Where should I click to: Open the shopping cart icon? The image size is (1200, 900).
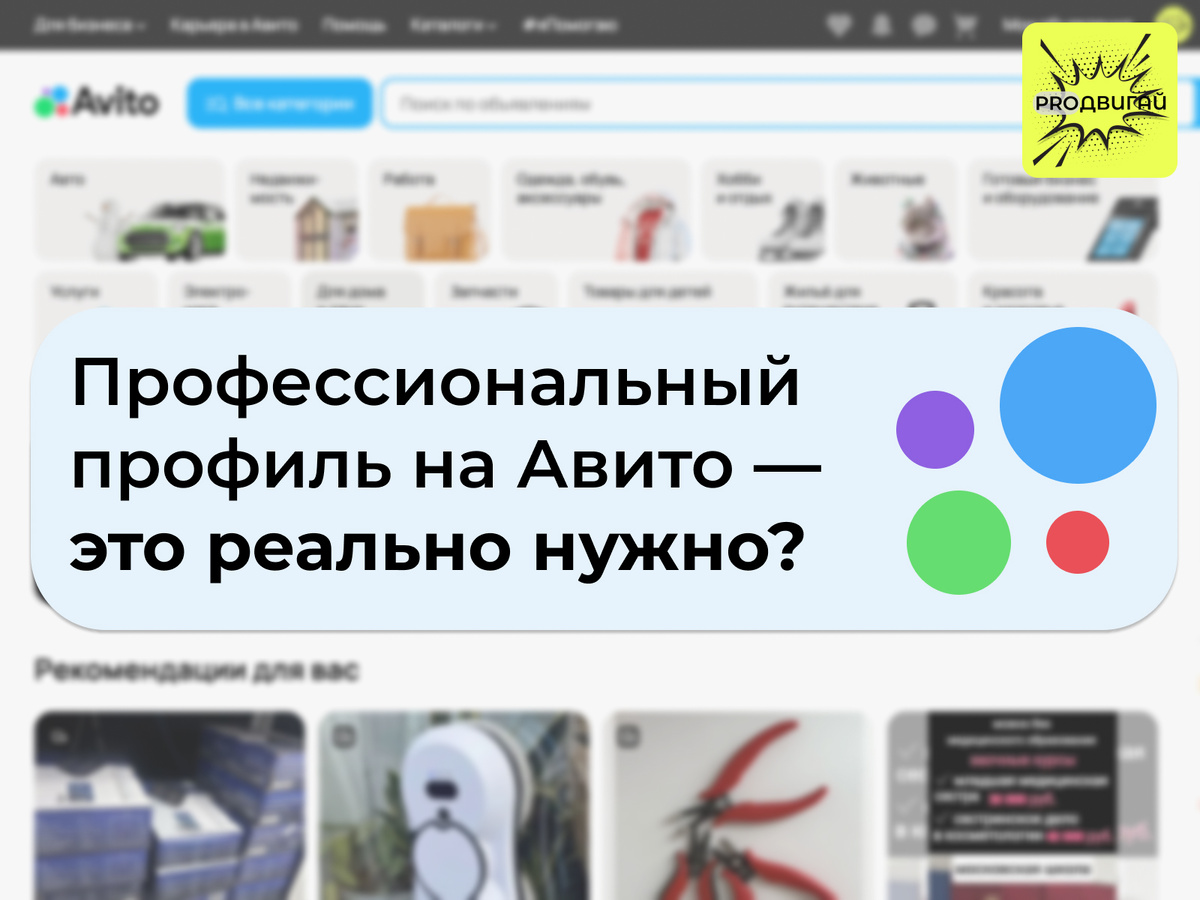click(x=966, y=25)
